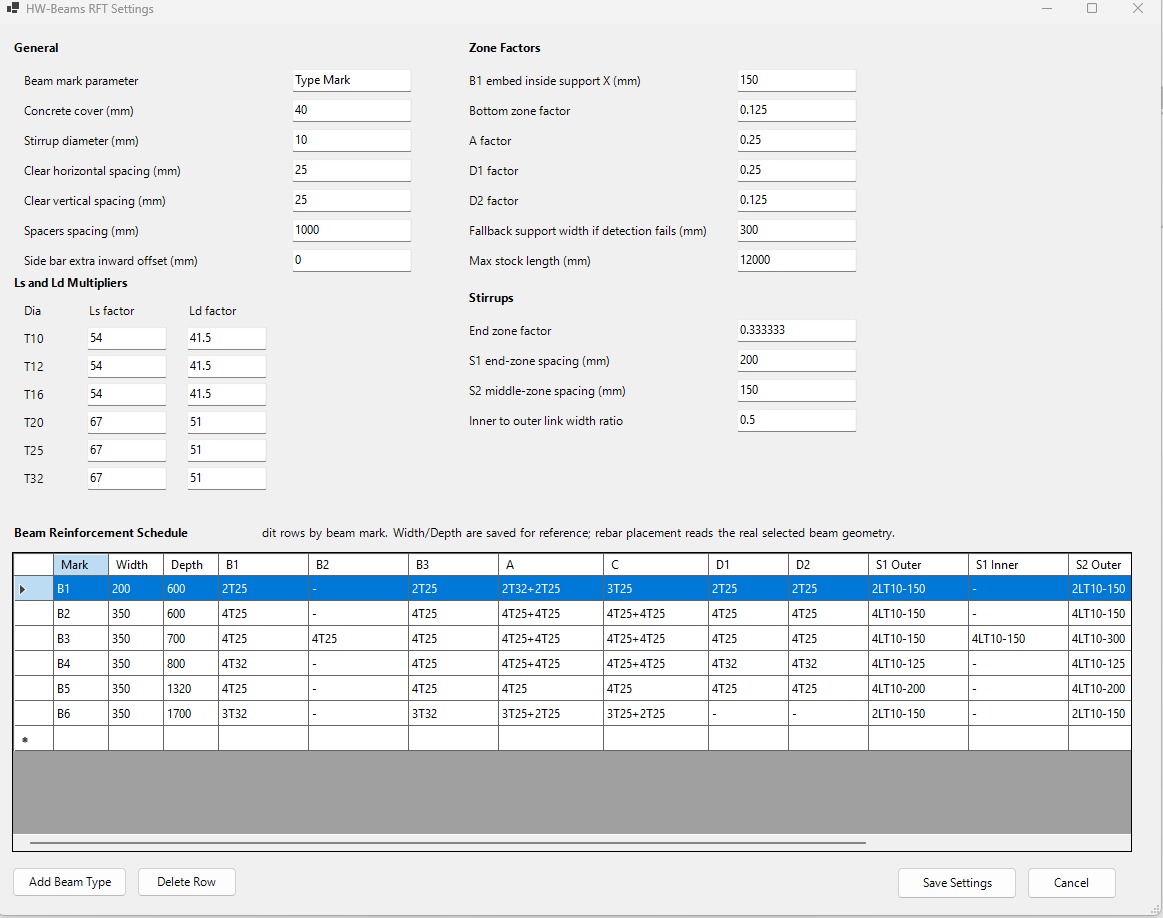Edit Side bar extra inward offset field
This screenshot has width=1163, height=918.
(352, 260)
